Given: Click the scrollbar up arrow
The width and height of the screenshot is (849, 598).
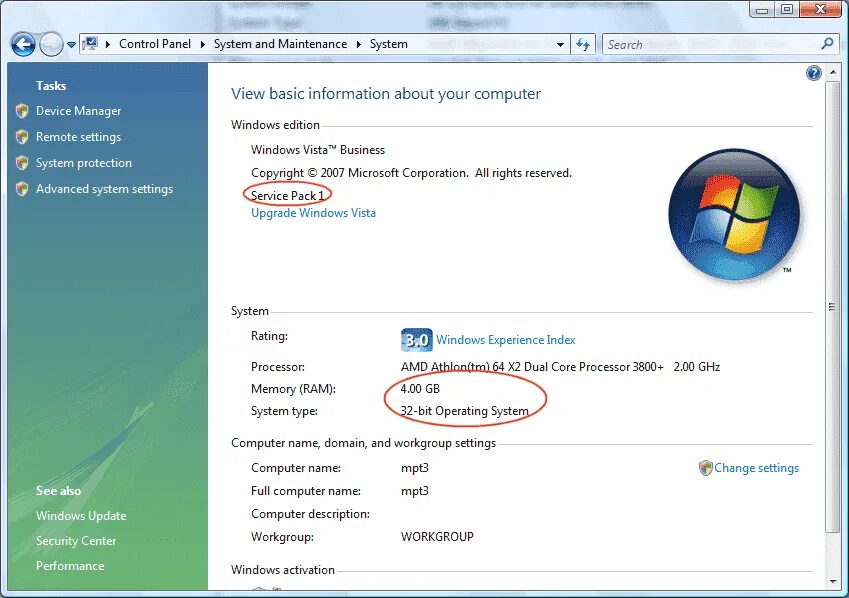Looking at the screenshot, I should 832,72.
